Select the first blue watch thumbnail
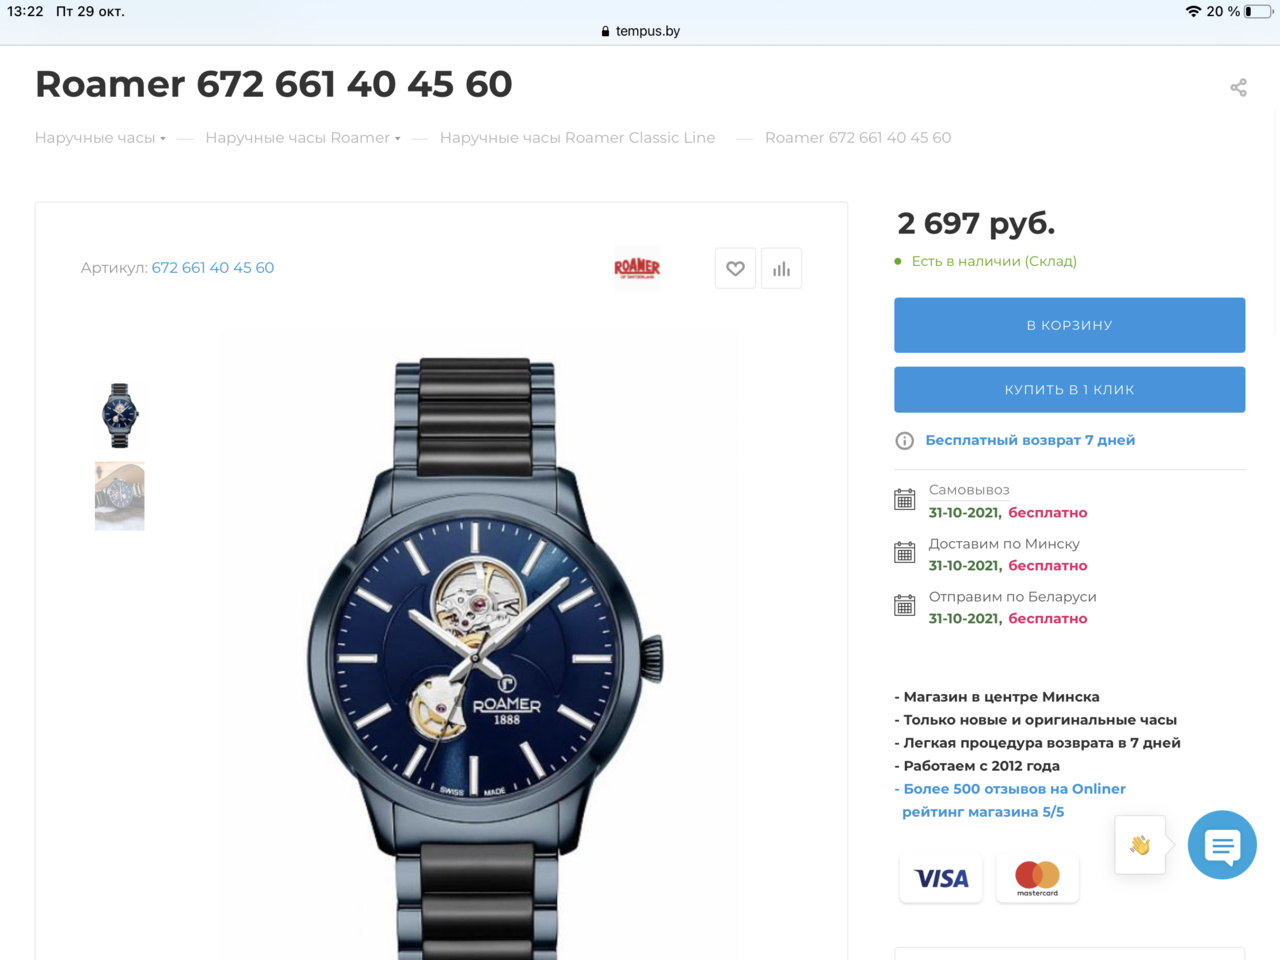Viewport: 1280px width, 960px height. click(120, 415)
